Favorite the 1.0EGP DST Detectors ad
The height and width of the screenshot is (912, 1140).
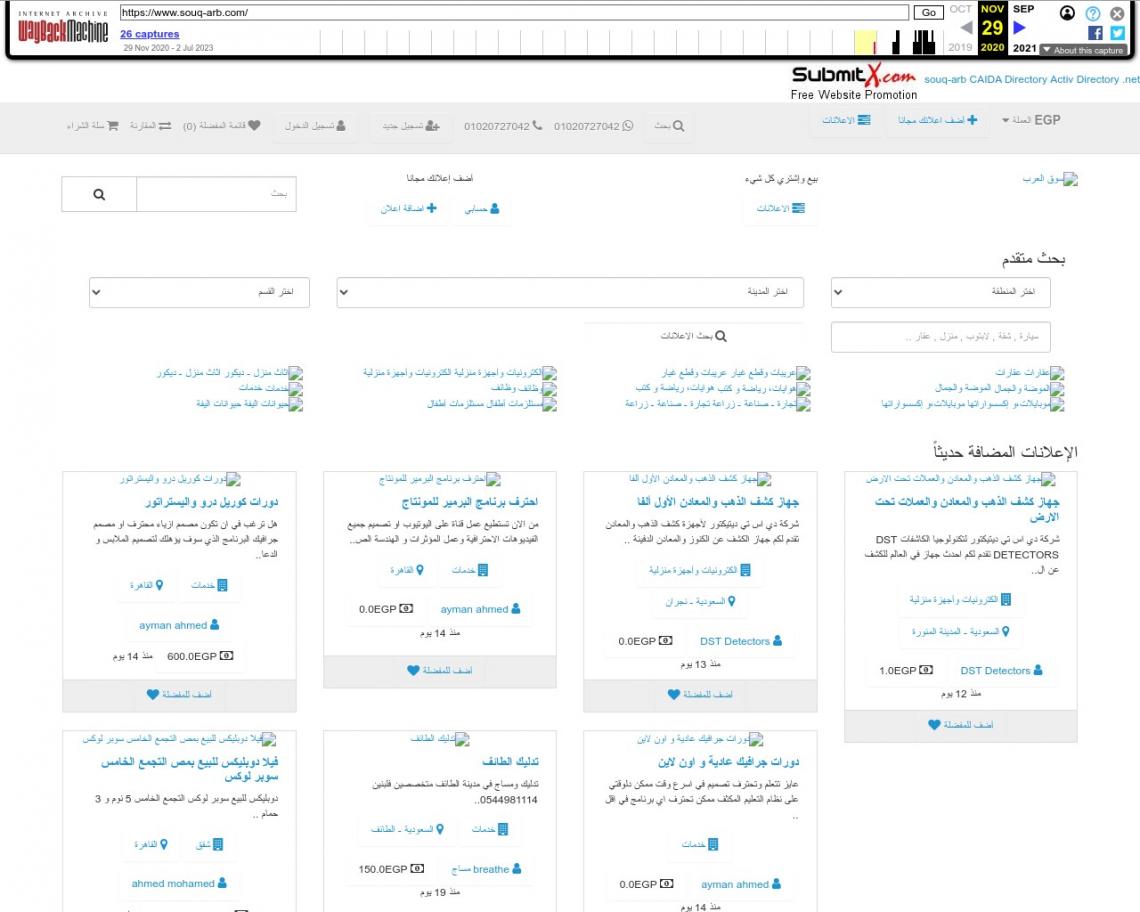point(961,725)
